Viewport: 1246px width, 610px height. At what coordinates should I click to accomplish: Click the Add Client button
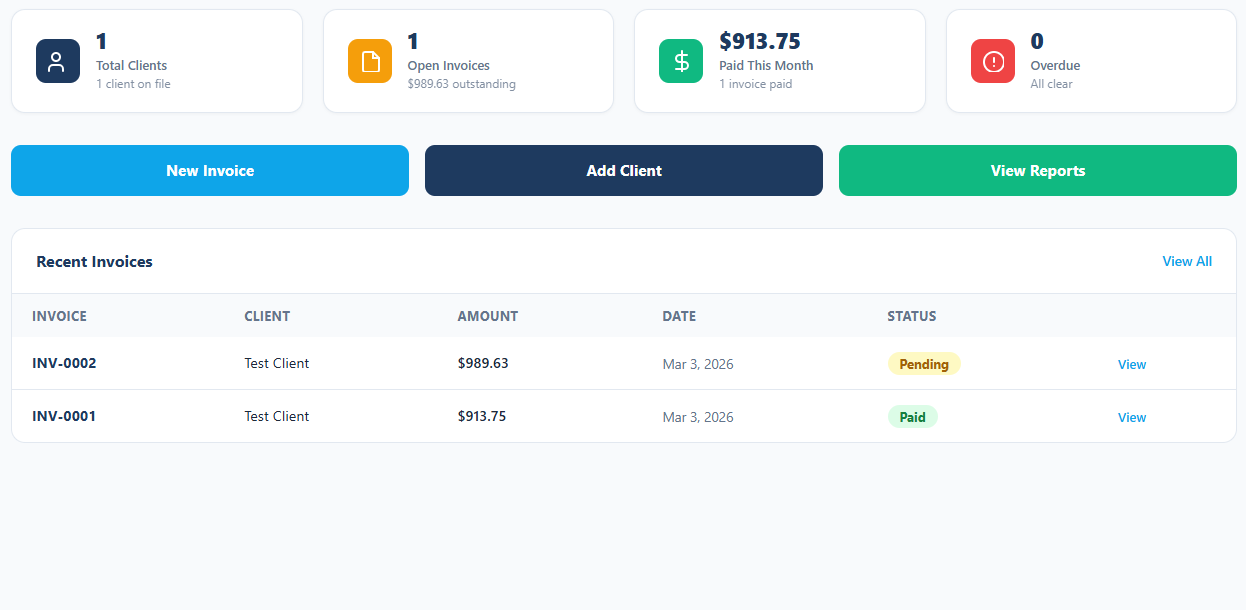coord(623,170)
